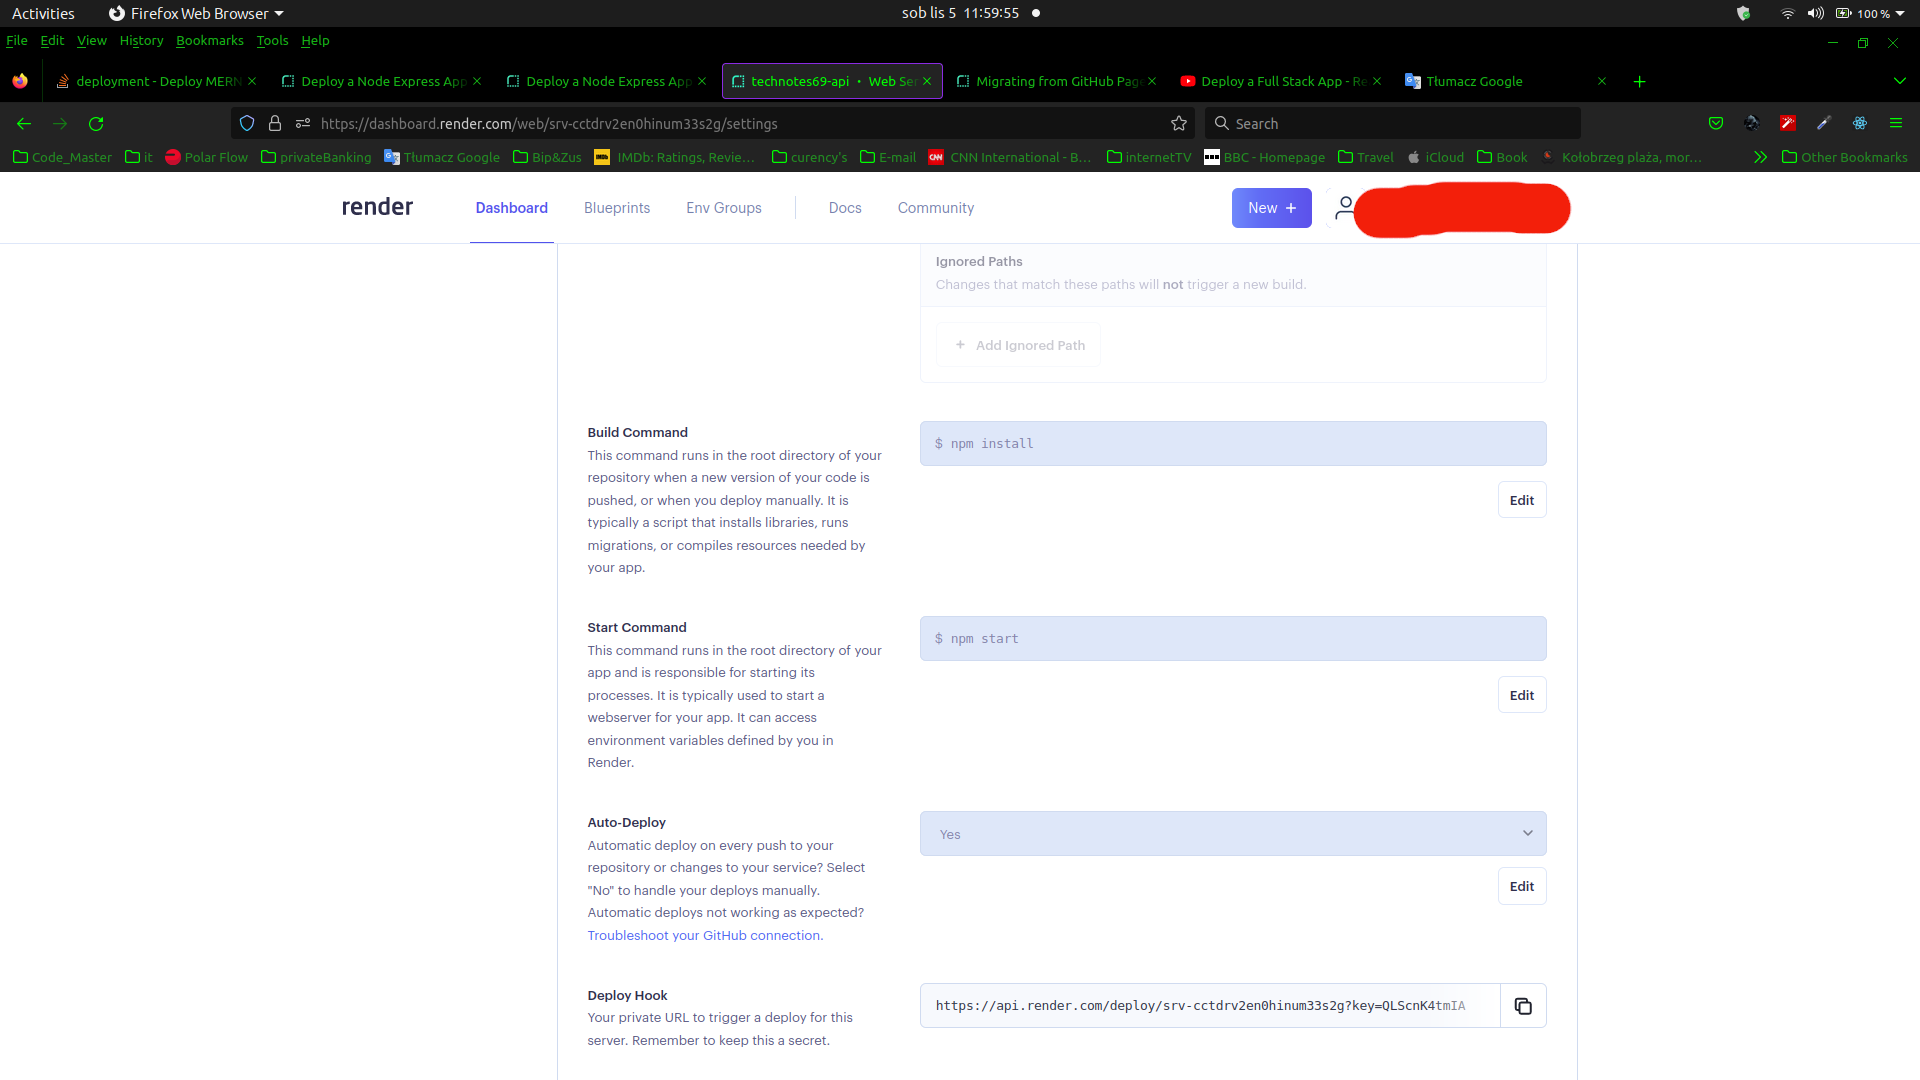The height and width of the screenshot is (1080, 1920).
Task: Open the list all tabs dropdown
Action: (1899, 82)
